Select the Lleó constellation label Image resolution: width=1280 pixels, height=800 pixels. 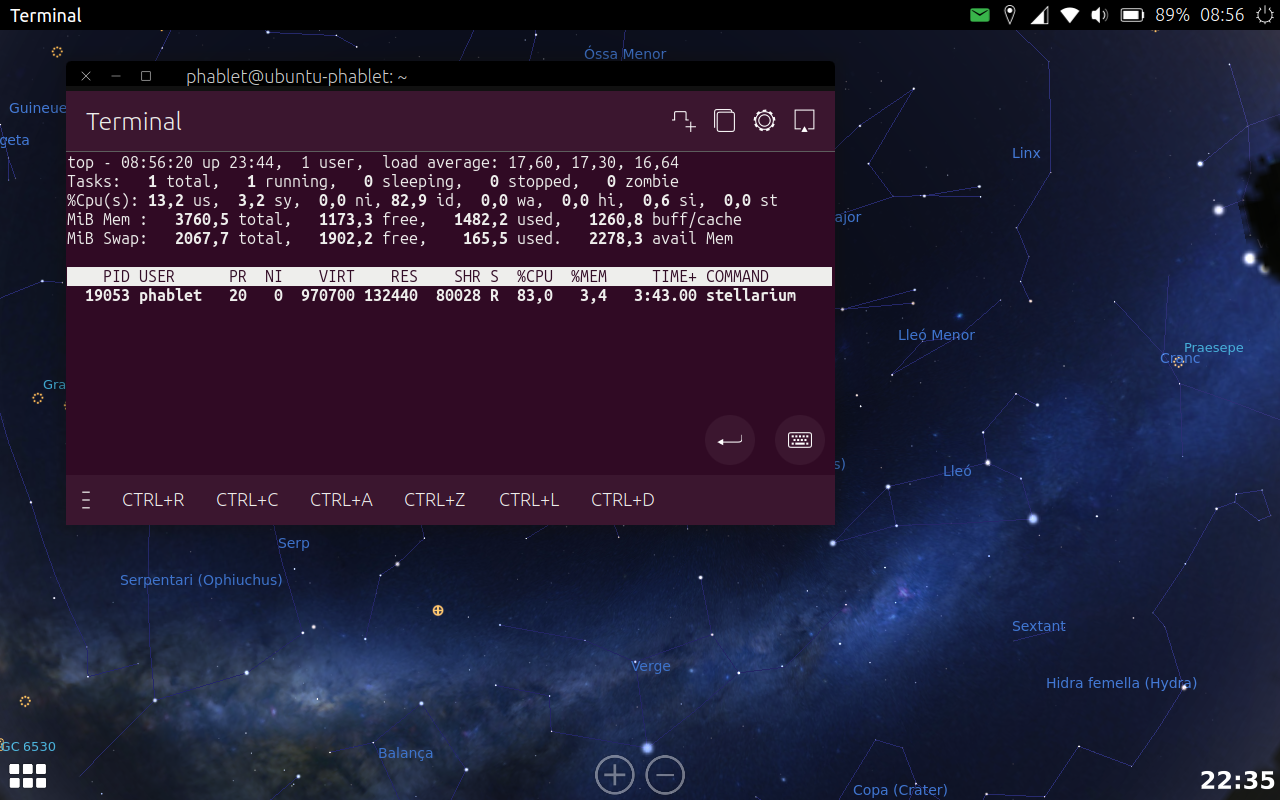[x=957, y=470]
